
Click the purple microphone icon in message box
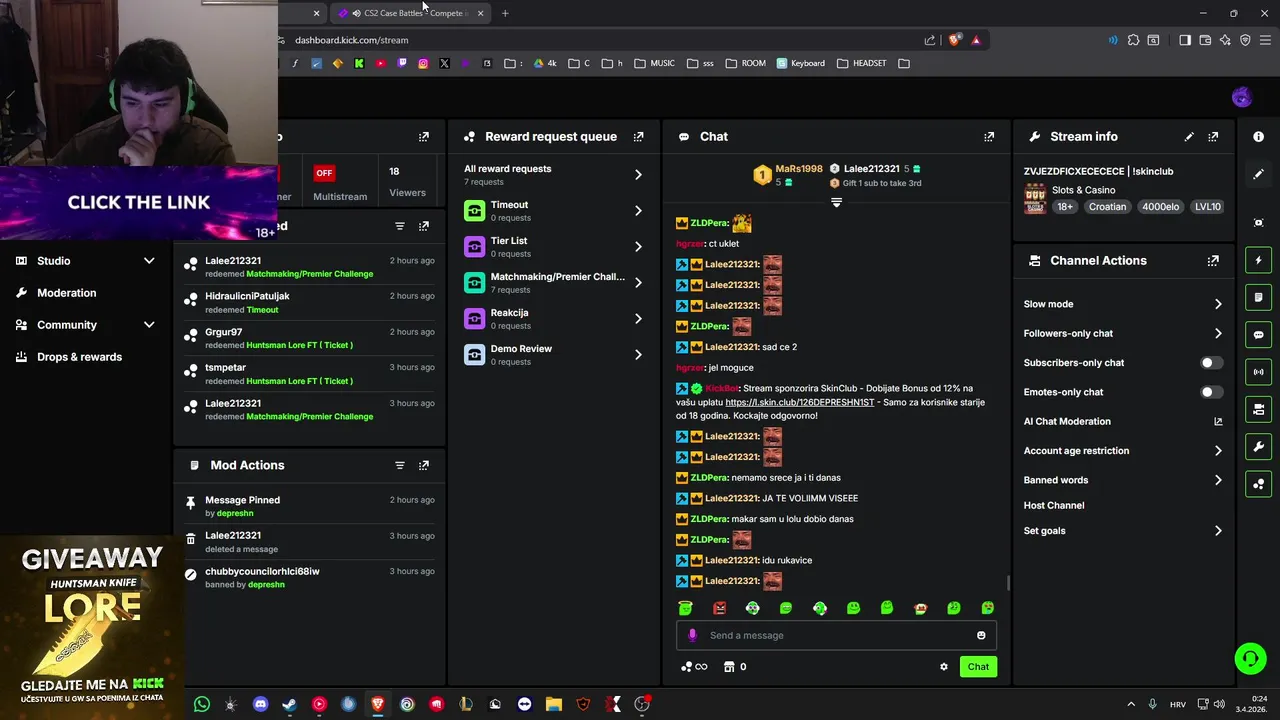coord(692,635)
